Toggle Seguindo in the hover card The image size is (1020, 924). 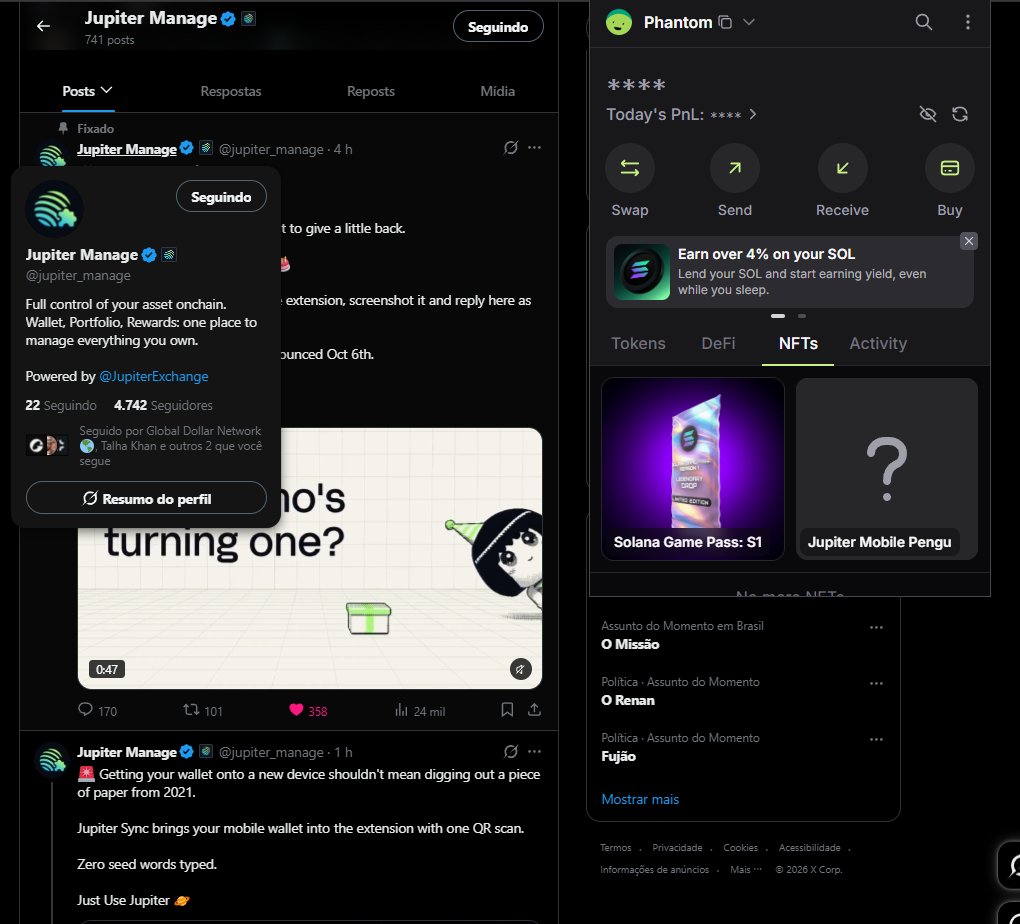coord(221,197)
